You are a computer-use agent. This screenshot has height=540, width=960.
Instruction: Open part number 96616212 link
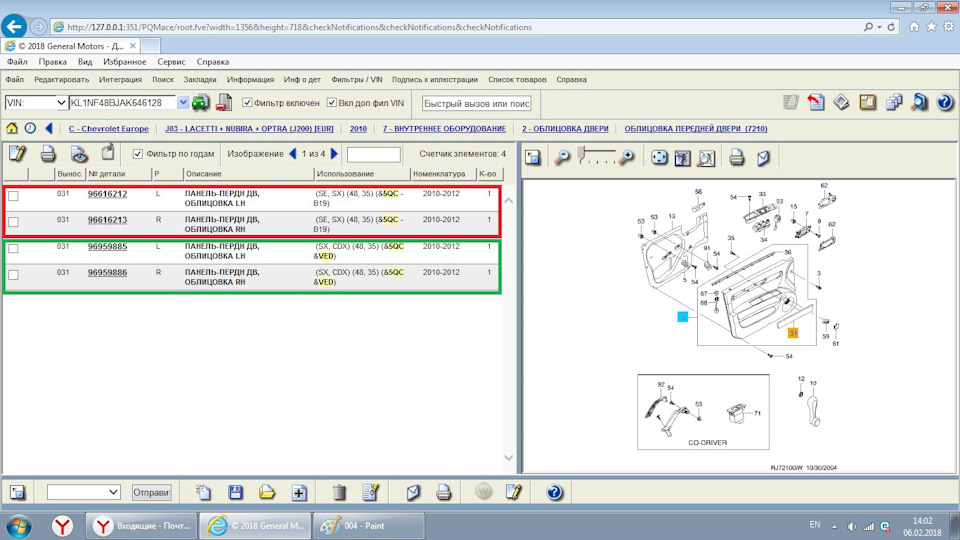pos(107,193)
